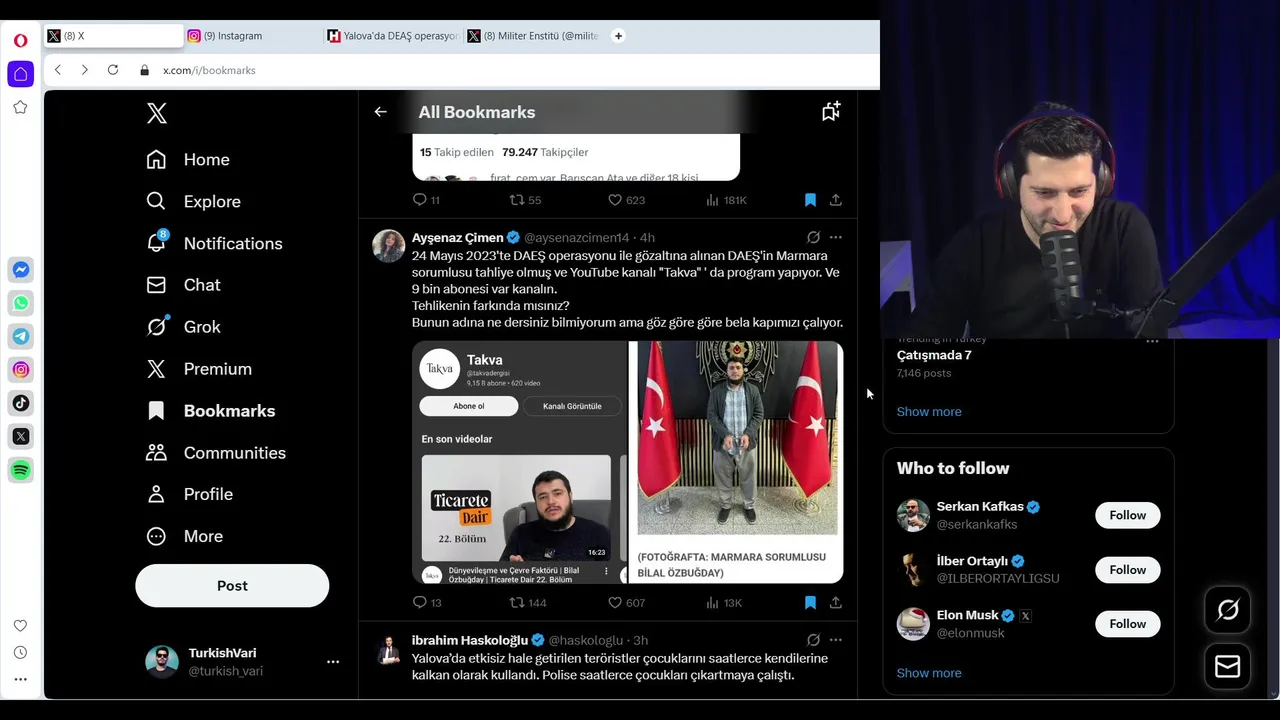Like the post with 623 likes
This screenshot has height=720, width=1280.
(x=626, y=200)
